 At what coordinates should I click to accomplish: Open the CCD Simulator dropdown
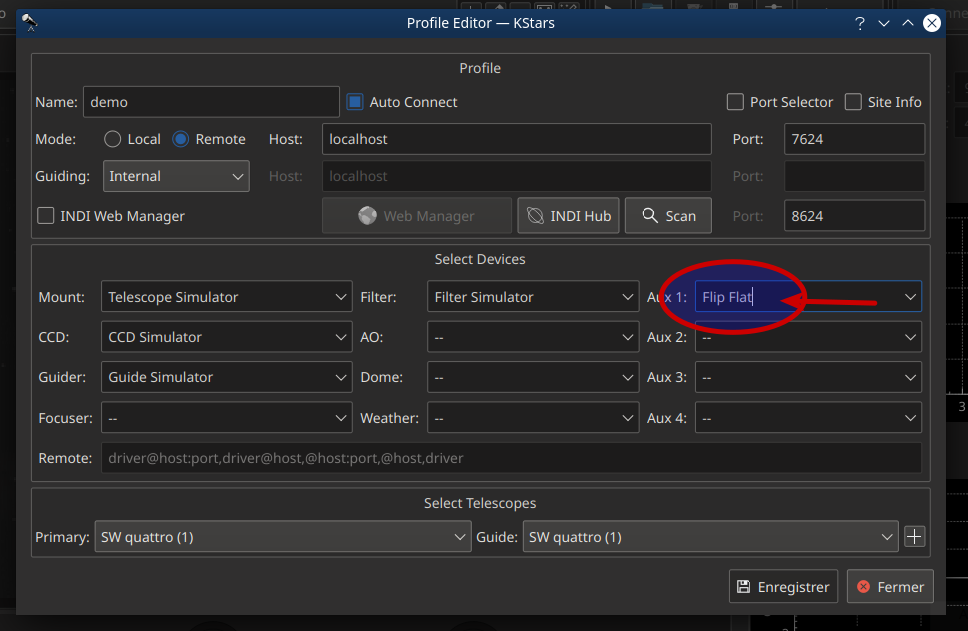(227, 337)
